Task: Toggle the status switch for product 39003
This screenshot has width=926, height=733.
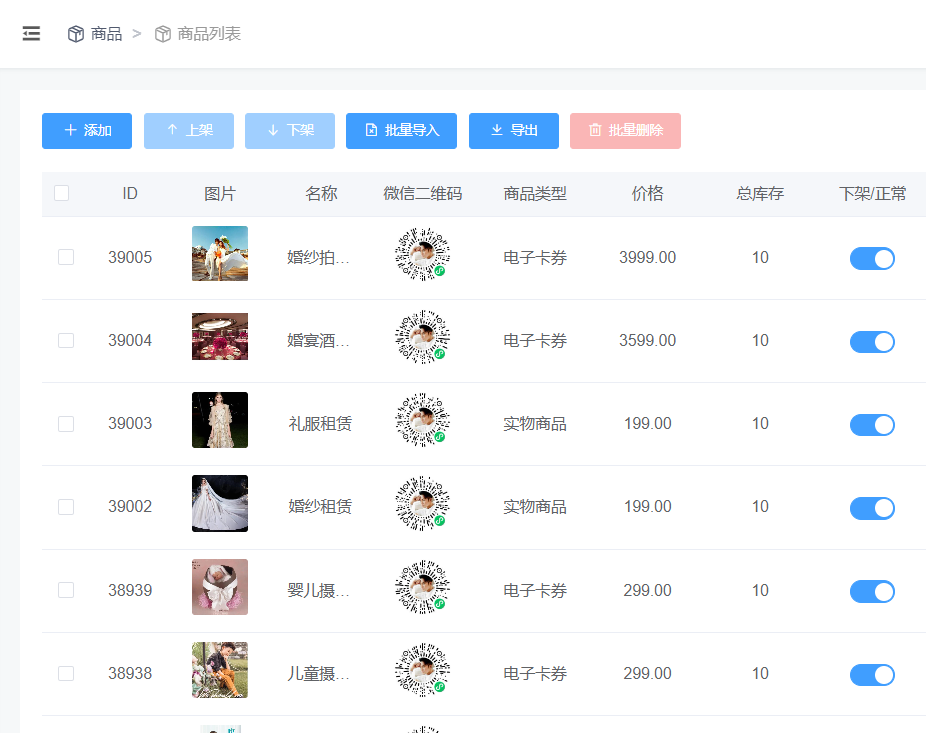Action: click(x=872, y=425)
